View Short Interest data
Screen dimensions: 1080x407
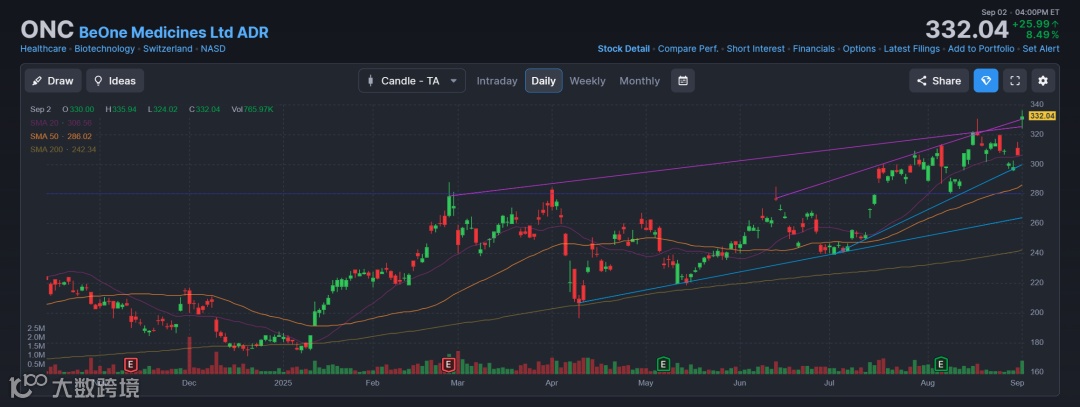[756, 49]
